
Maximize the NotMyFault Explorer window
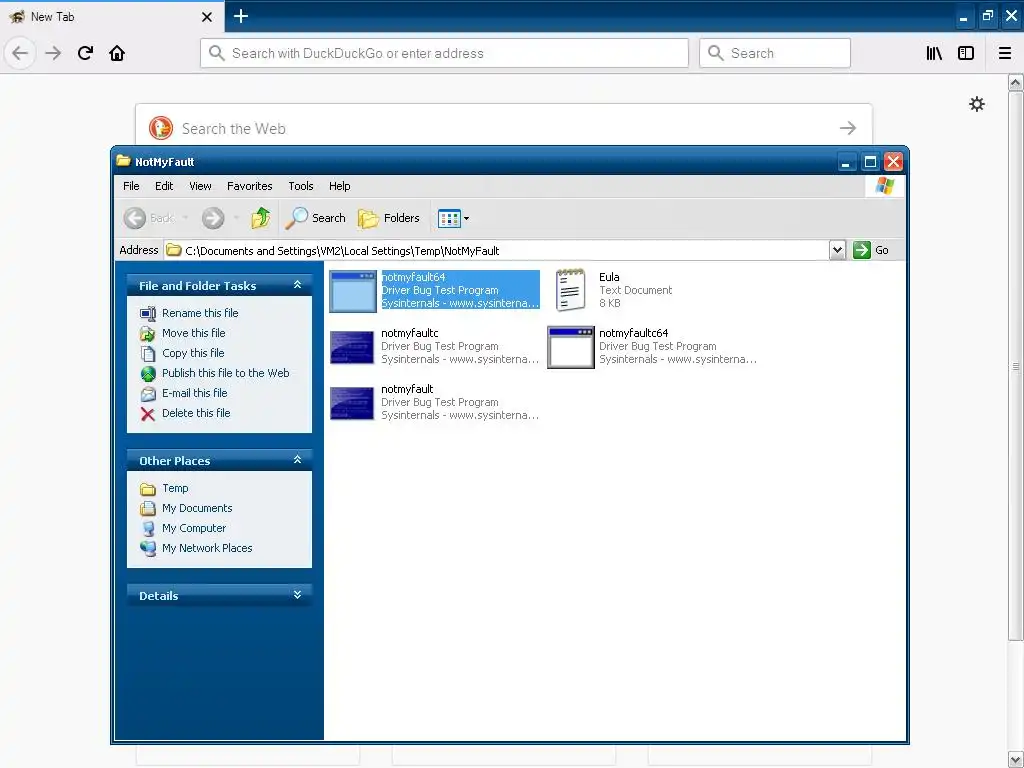coord(870,162)
